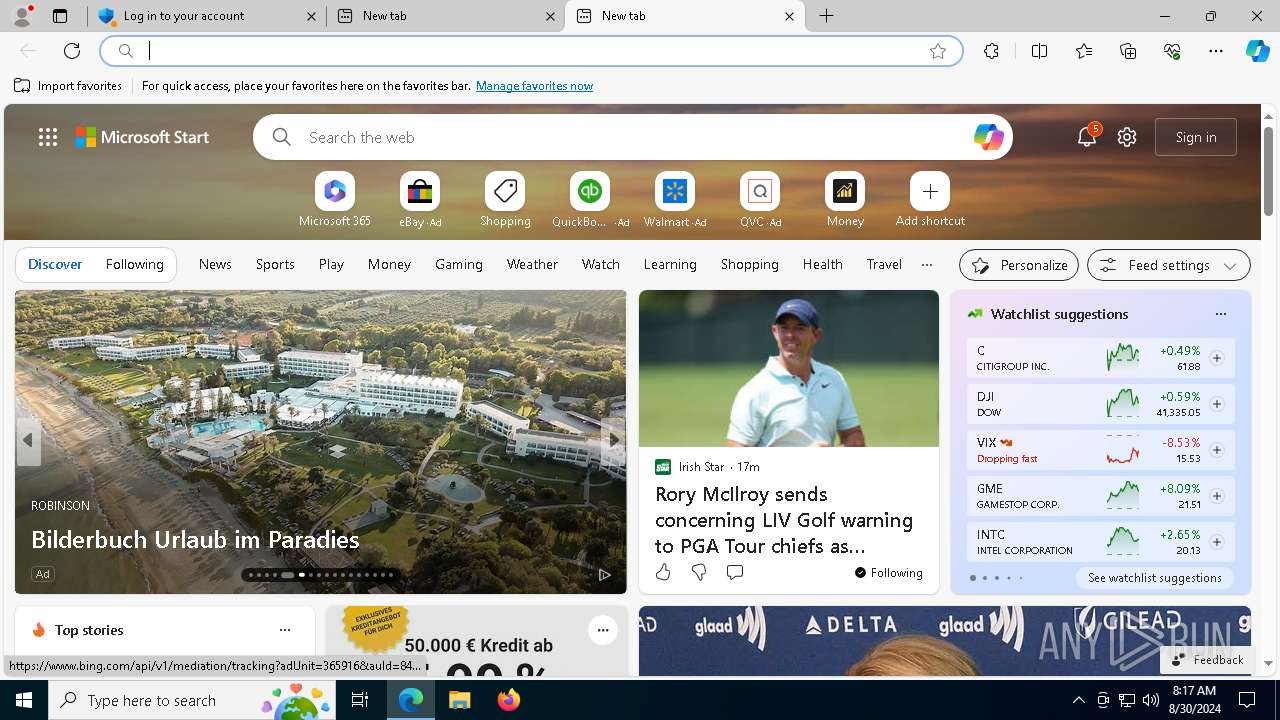Like the Rory McIlroy article

point(663,572)
